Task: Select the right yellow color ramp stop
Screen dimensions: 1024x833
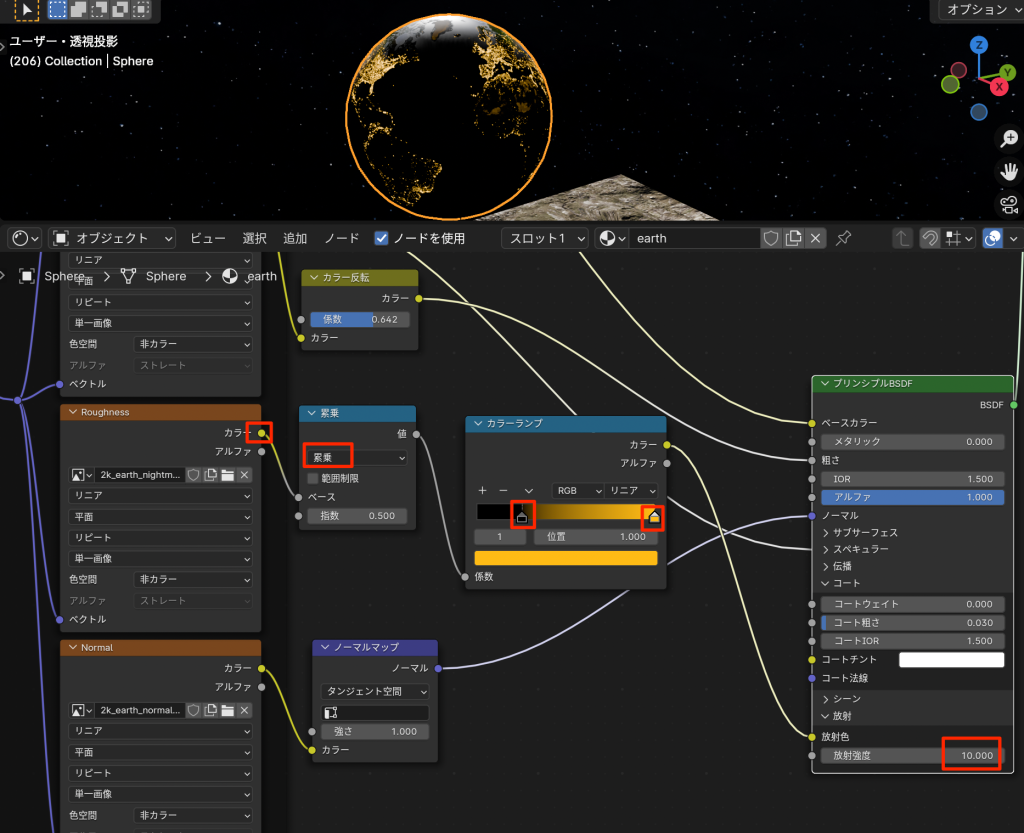Action: click(653, 516)
